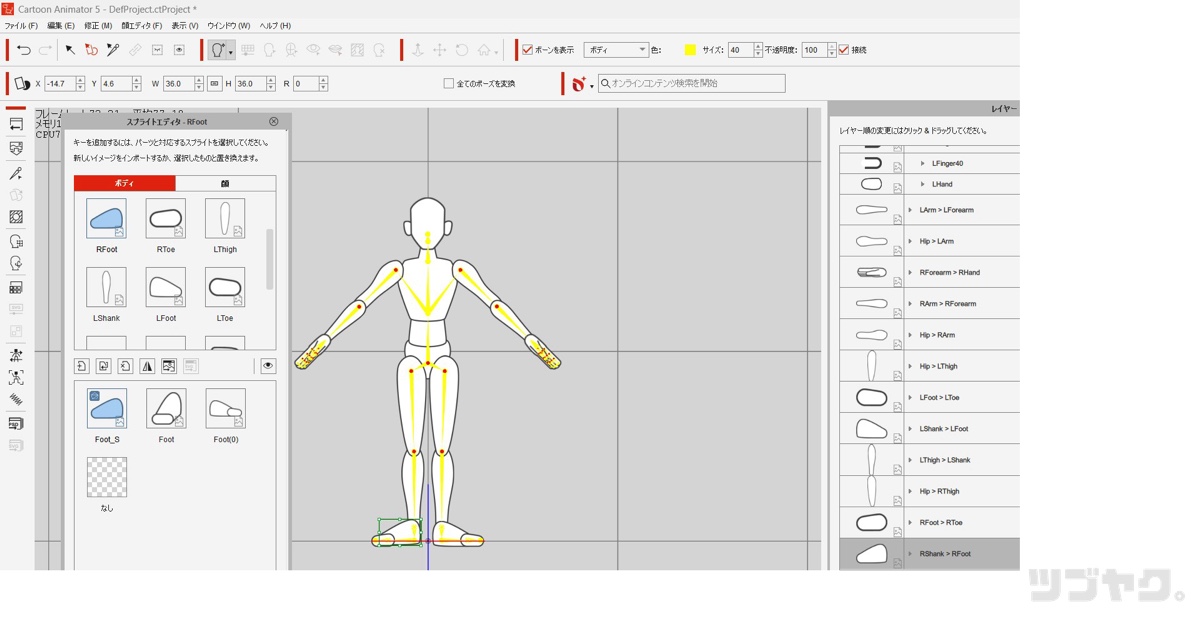Expand the LArm > LForearm layer
The width and height of the screenshot is (1200, 638).
click(x=910, y=210)
